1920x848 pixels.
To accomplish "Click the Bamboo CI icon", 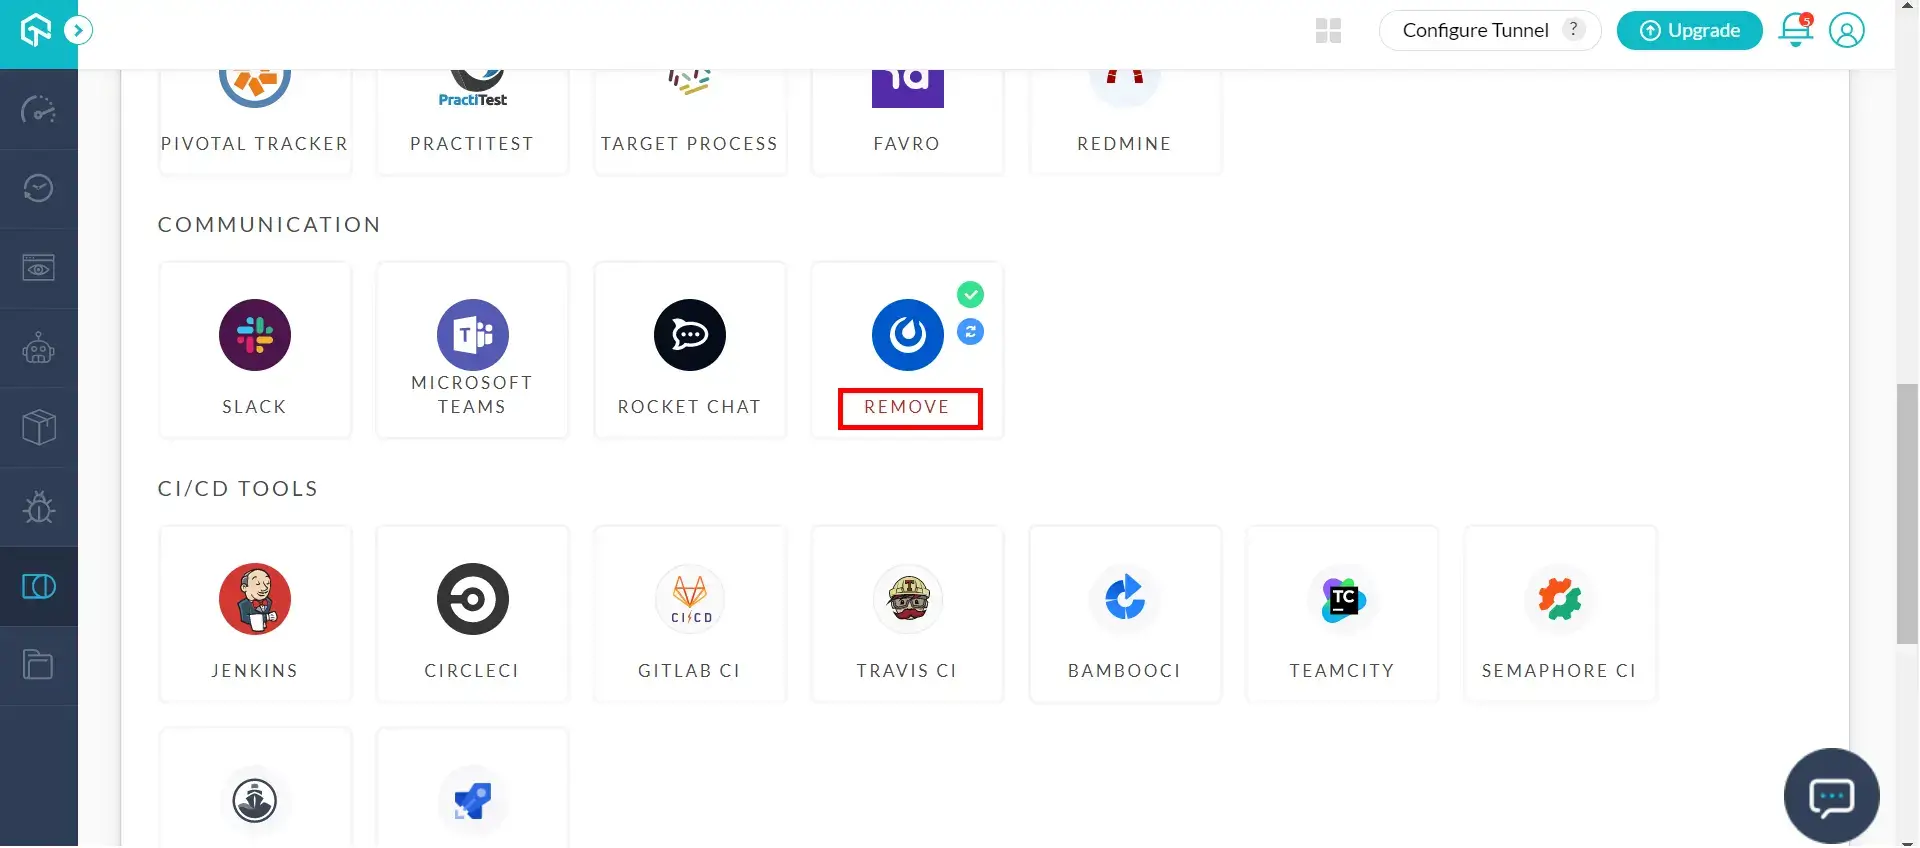I will coord(1125,599).
